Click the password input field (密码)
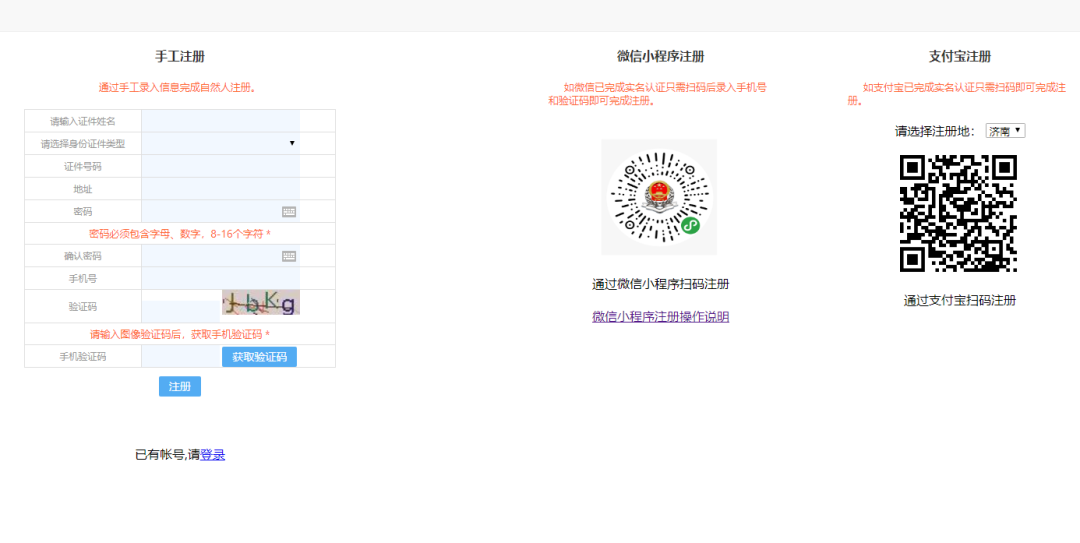Viewport: 1080px width, 543px height. click(x=220, y=212)
